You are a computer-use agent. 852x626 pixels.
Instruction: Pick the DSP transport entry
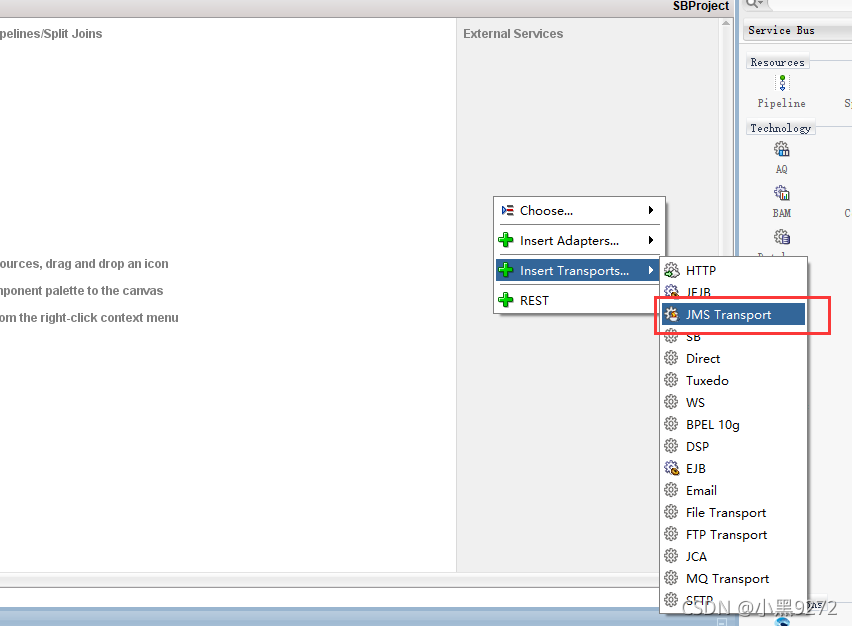point(732,447)
